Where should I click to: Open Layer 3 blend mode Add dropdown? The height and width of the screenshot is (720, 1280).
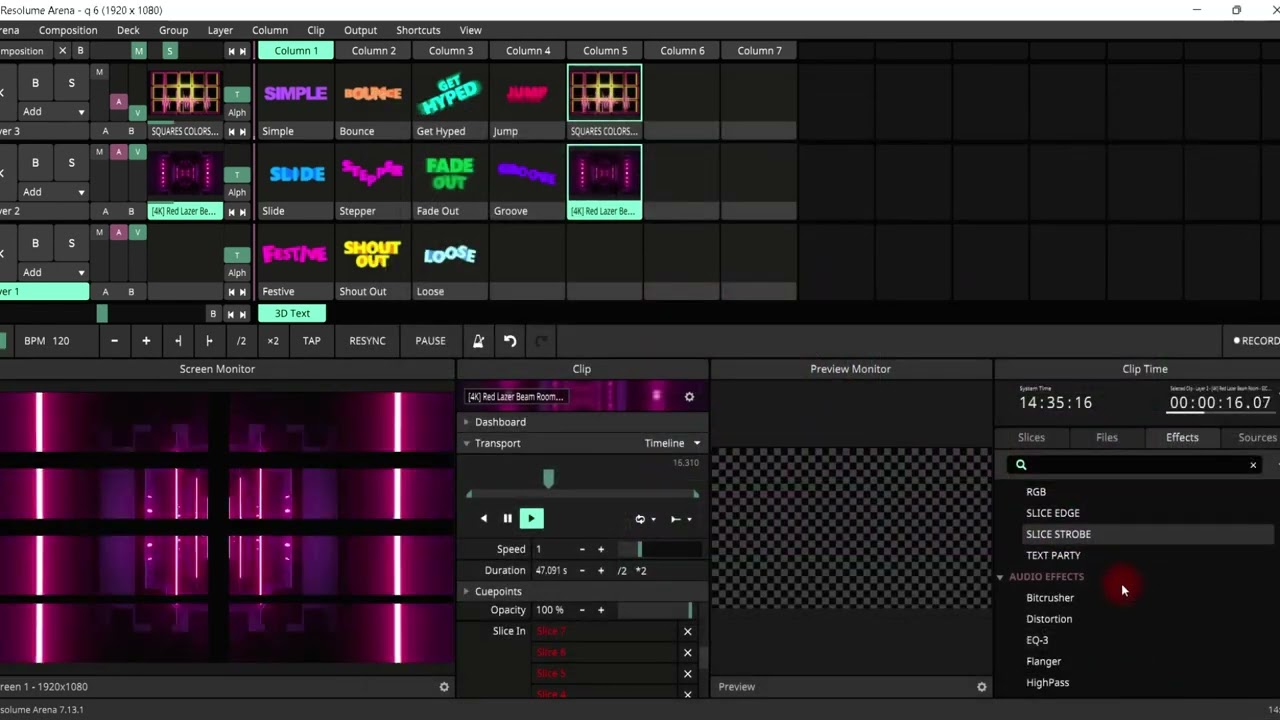coord(53,112)
